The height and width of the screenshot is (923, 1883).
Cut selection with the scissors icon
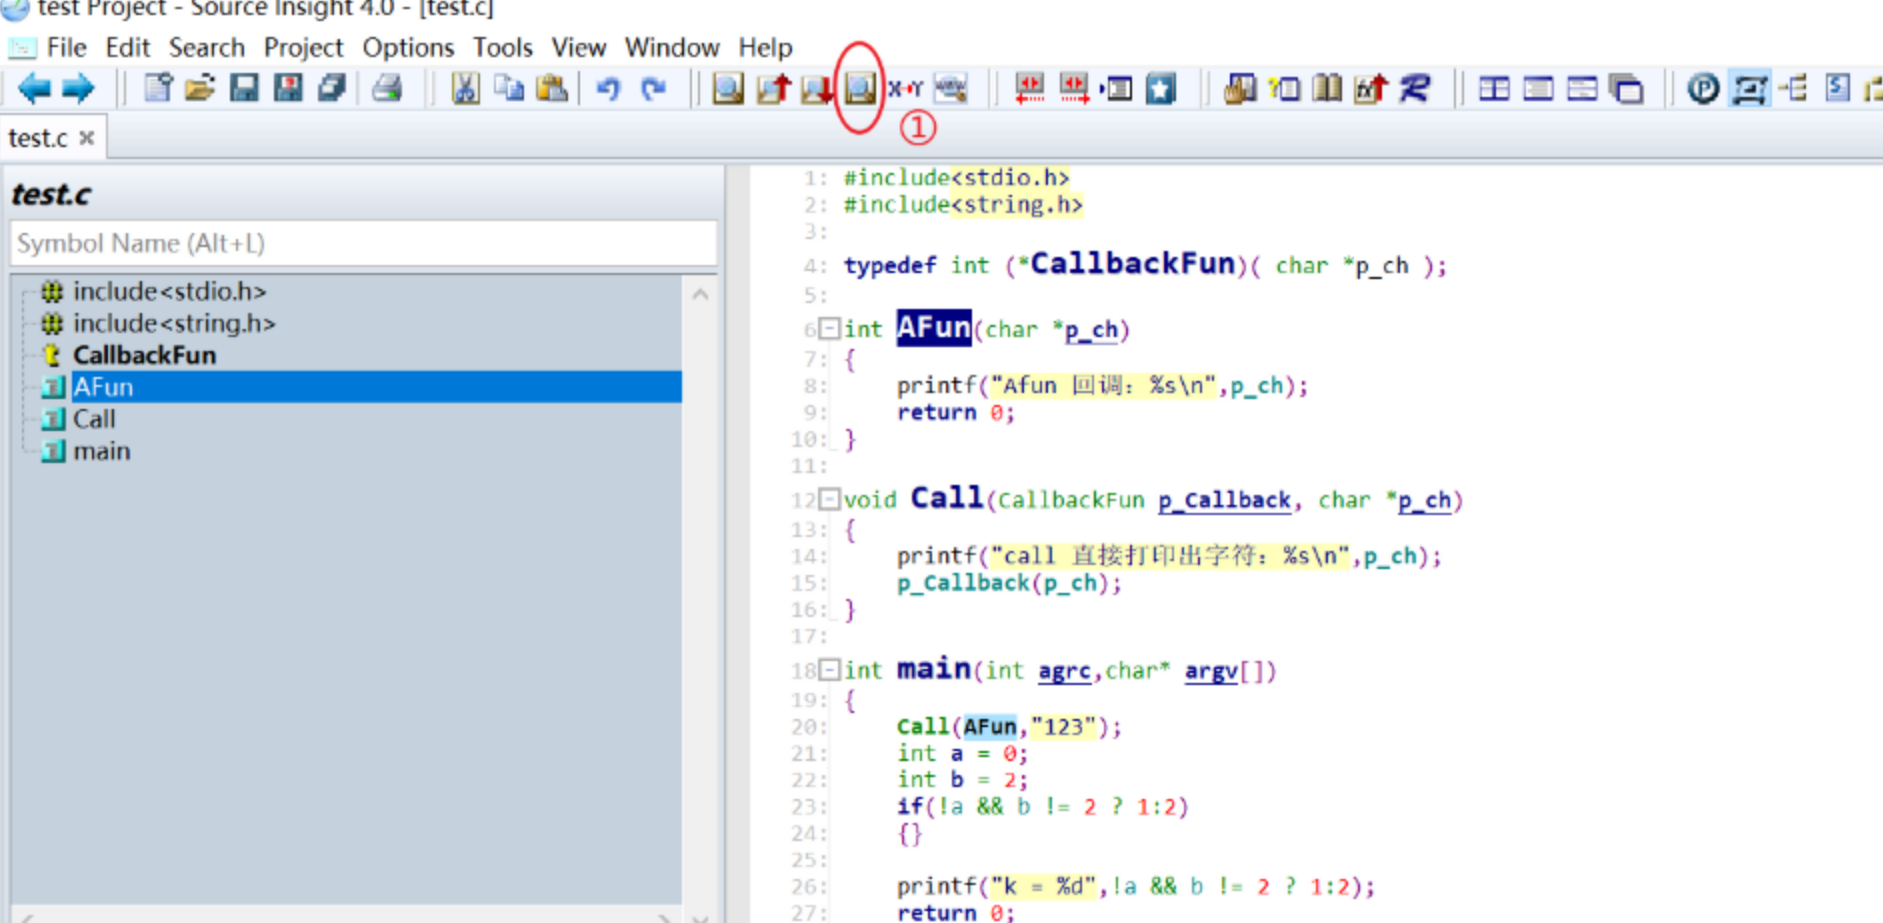click(465, 89)
